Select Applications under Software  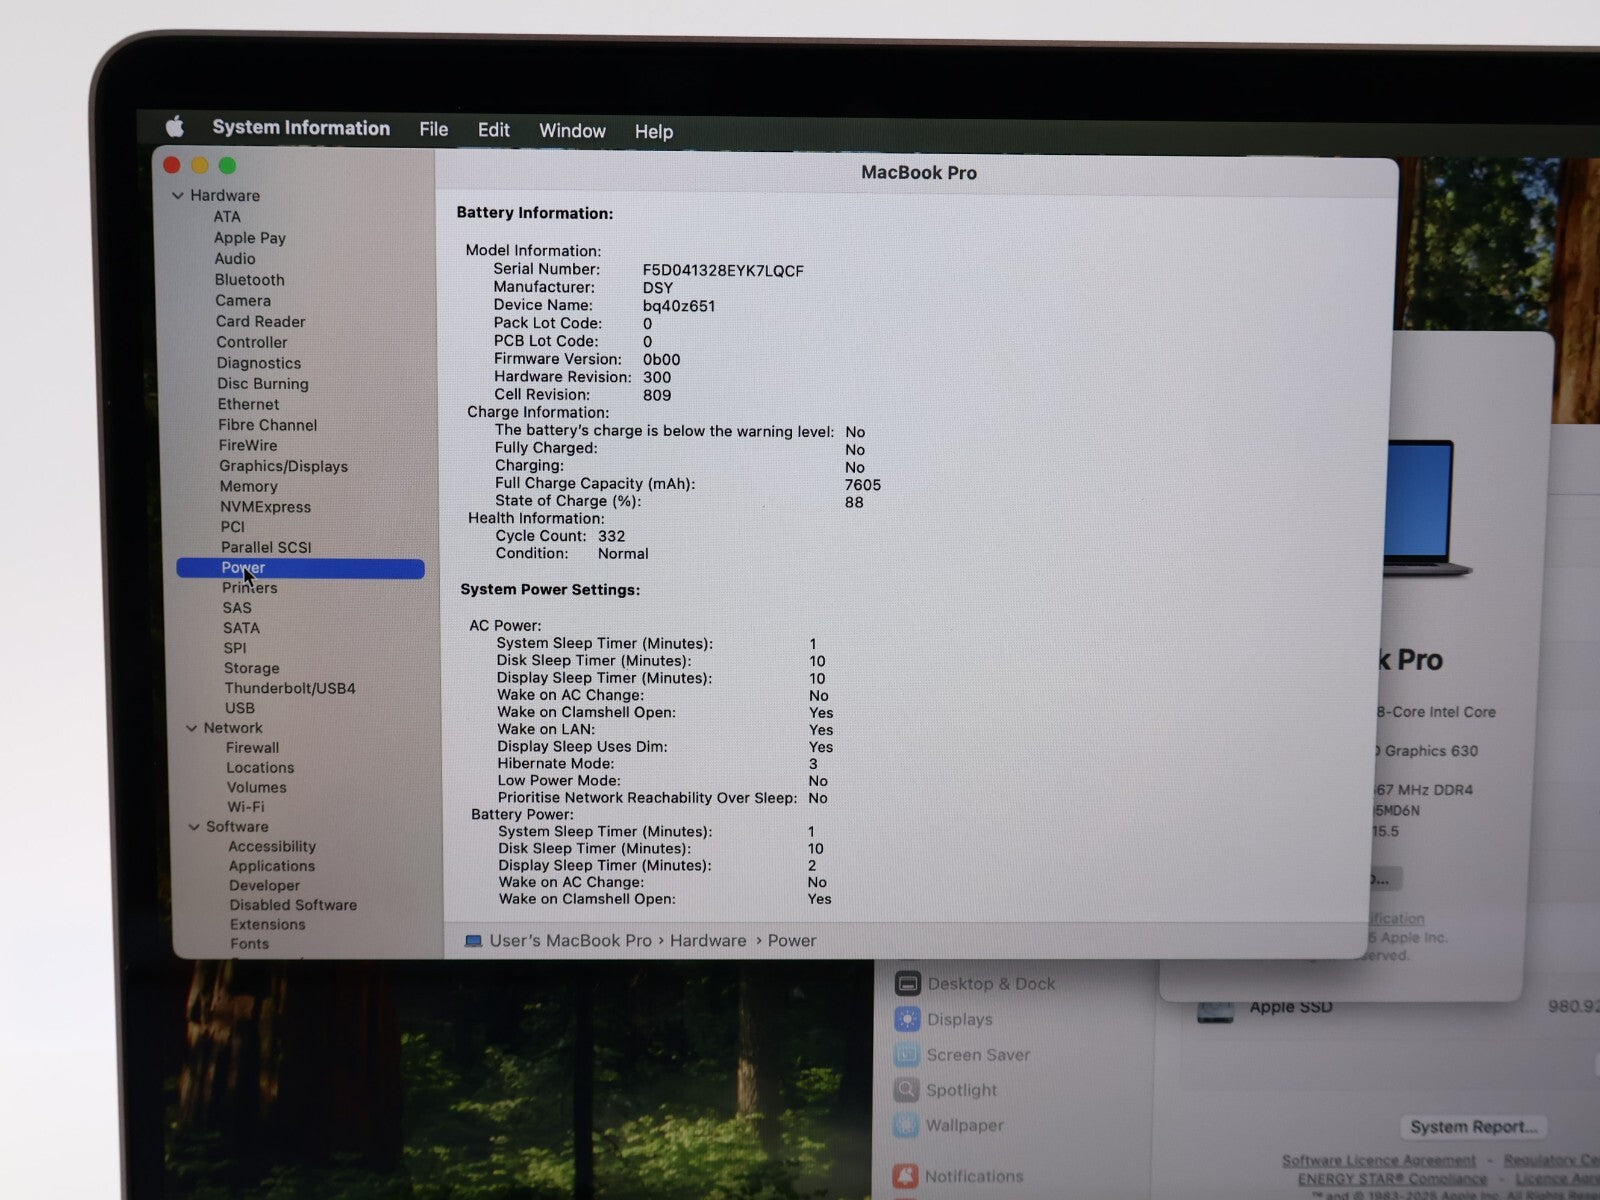click(x=272, y=866)
